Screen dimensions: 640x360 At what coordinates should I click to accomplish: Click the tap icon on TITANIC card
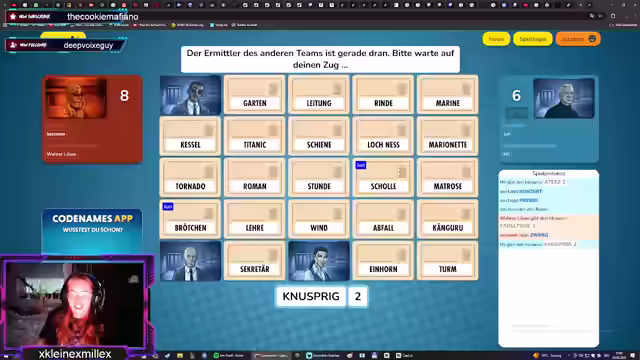tap(273, 130)
